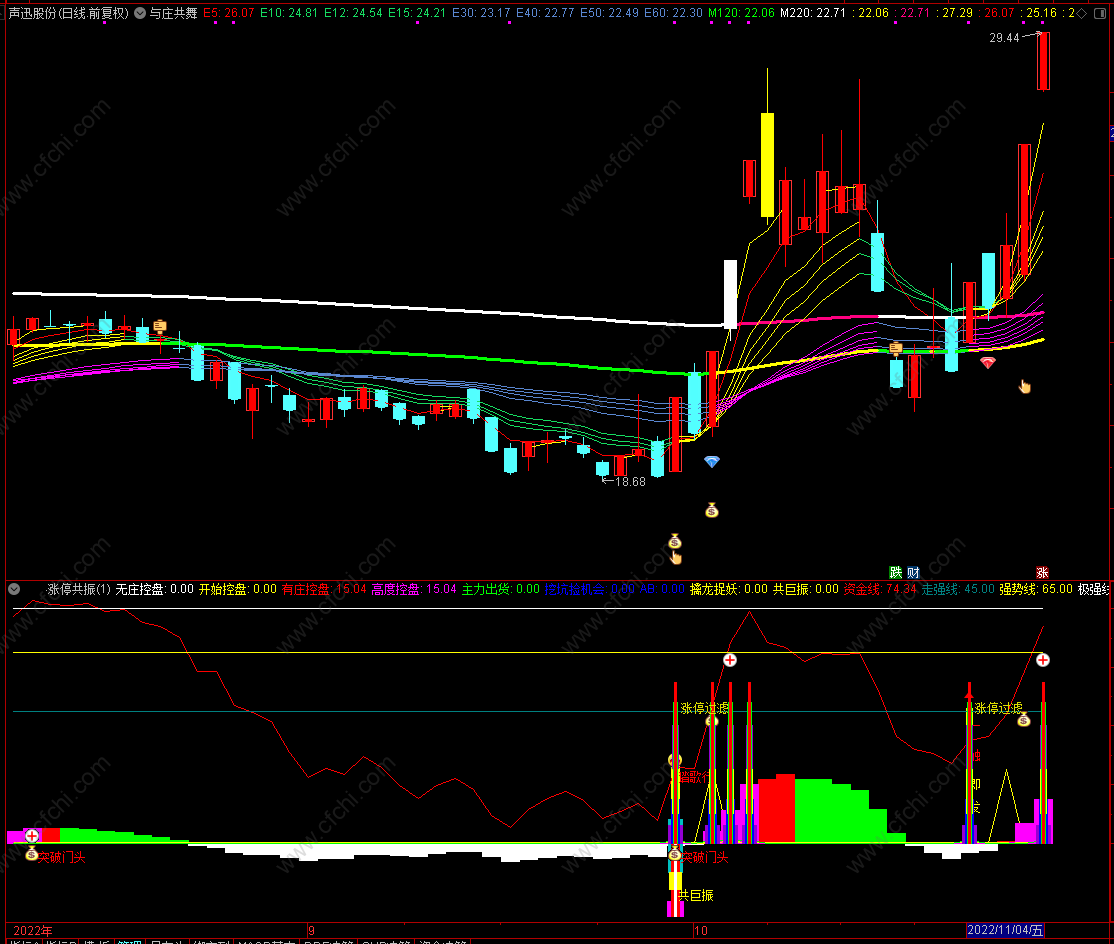
Task: Click the stock title 声迅股份(日线.前复权)
Action: coord(68,13)
